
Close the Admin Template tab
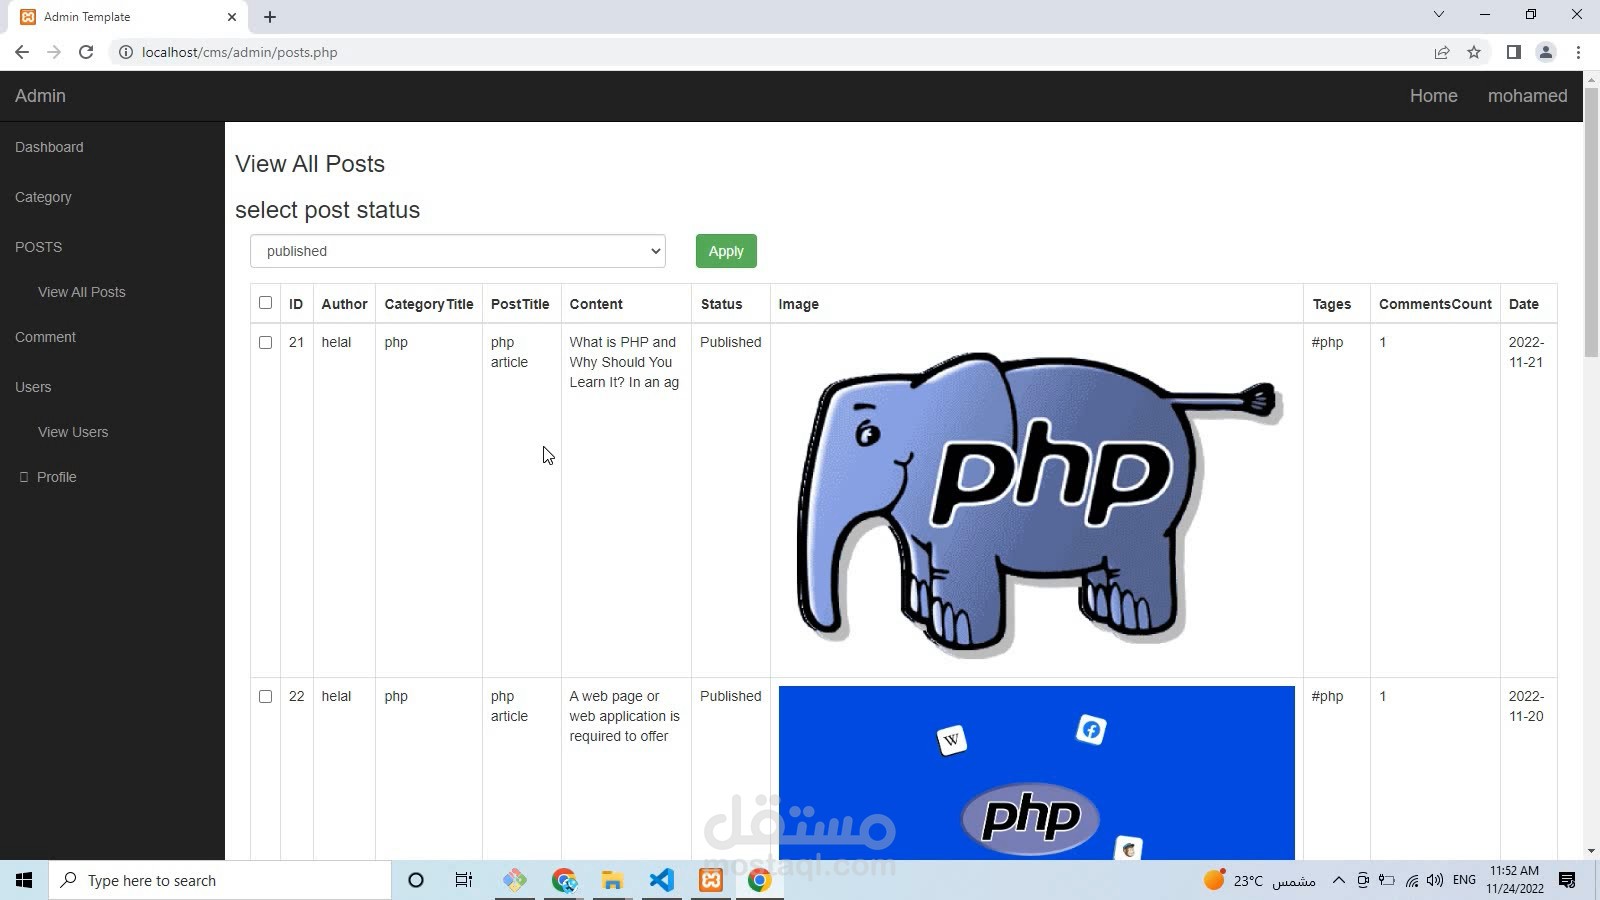232,16
